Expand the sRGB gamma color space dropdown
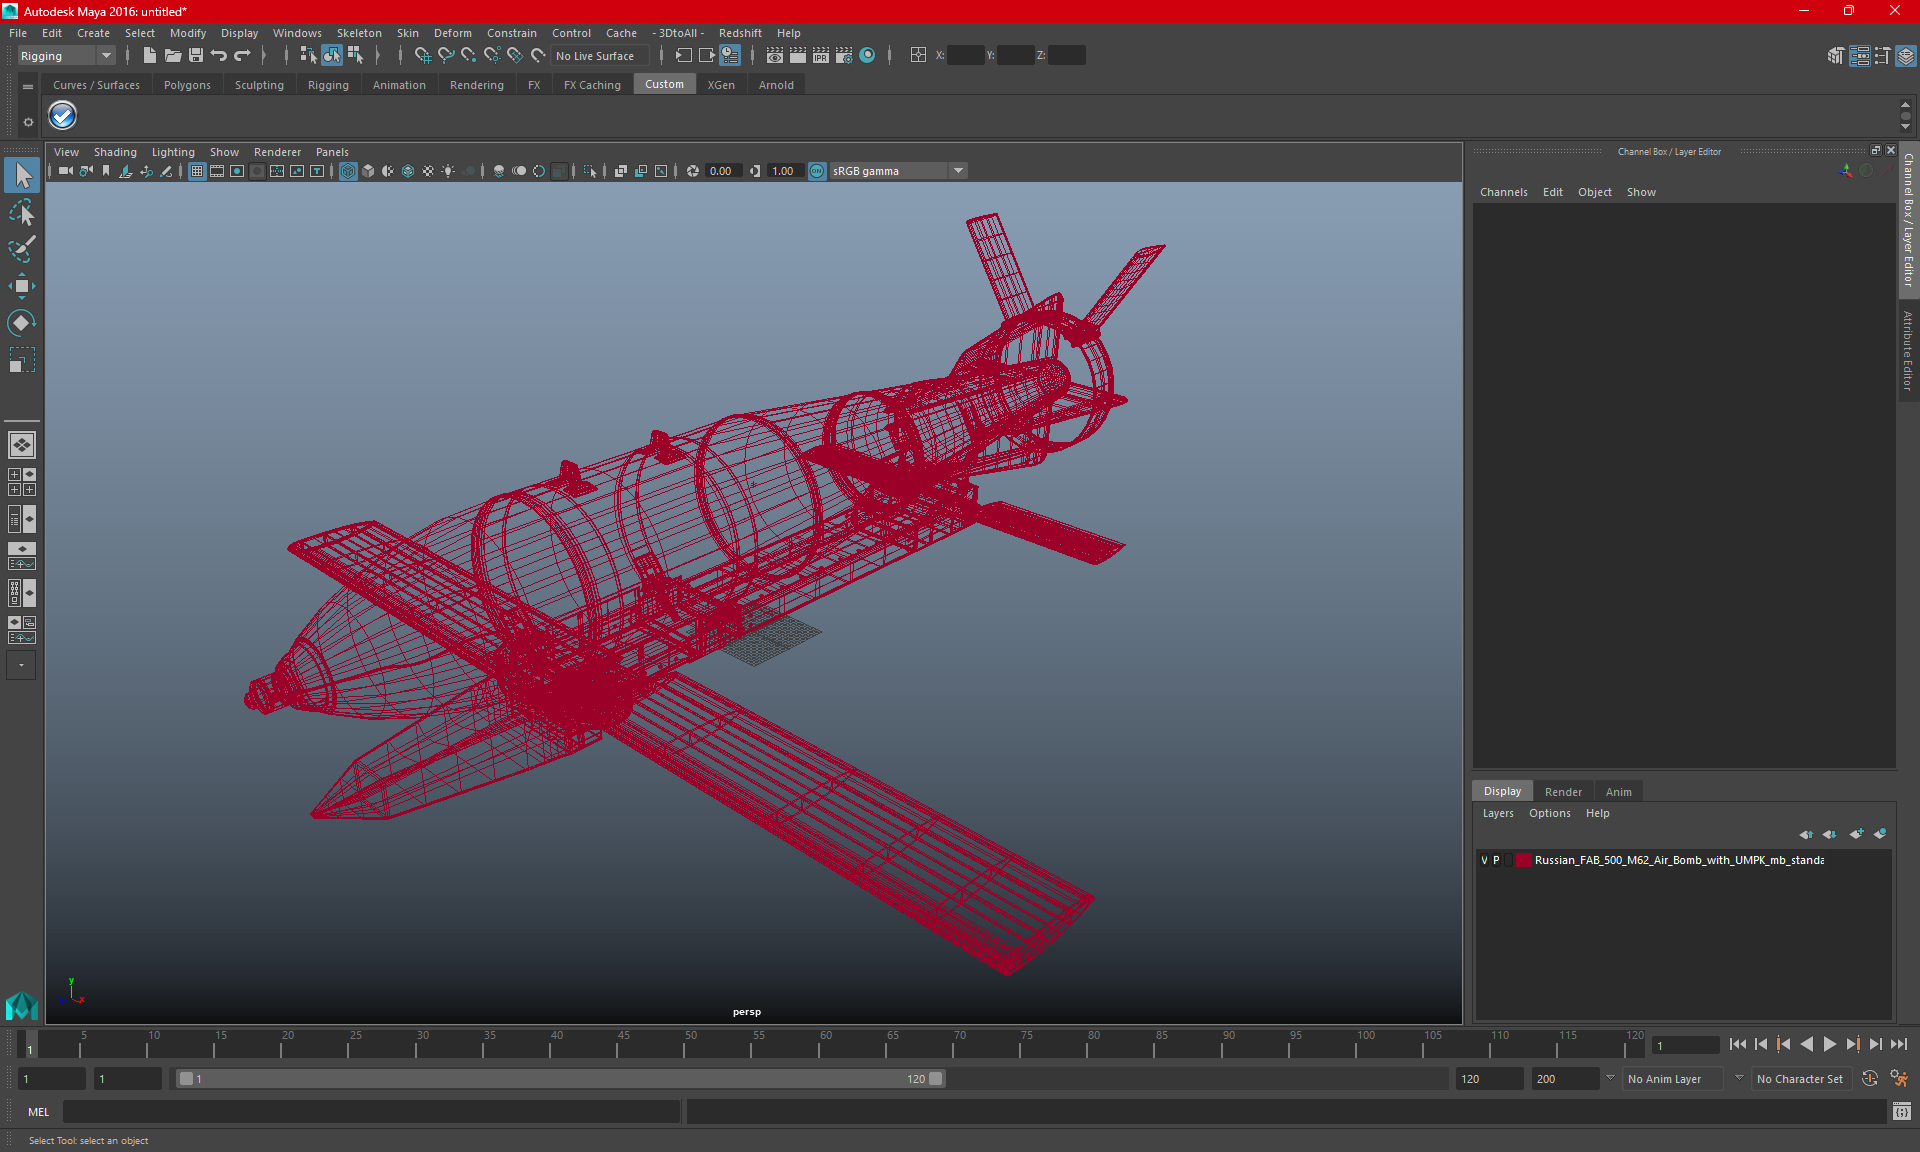 coord(958,171)
